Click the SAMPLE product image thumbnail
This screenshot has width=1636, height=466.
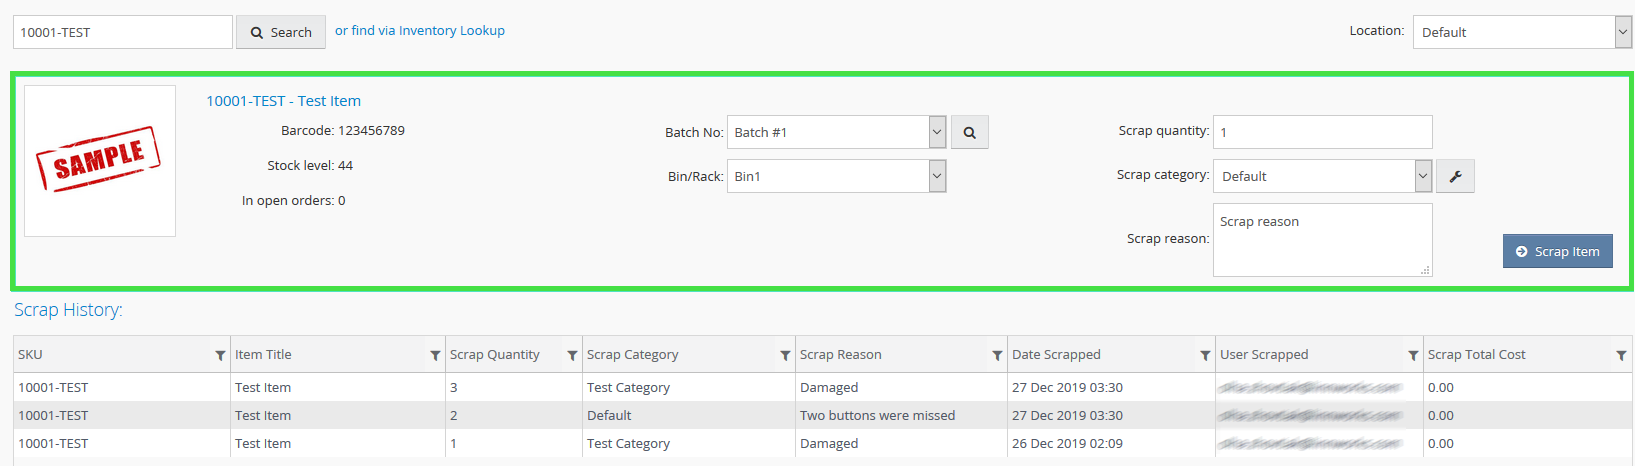100,161
